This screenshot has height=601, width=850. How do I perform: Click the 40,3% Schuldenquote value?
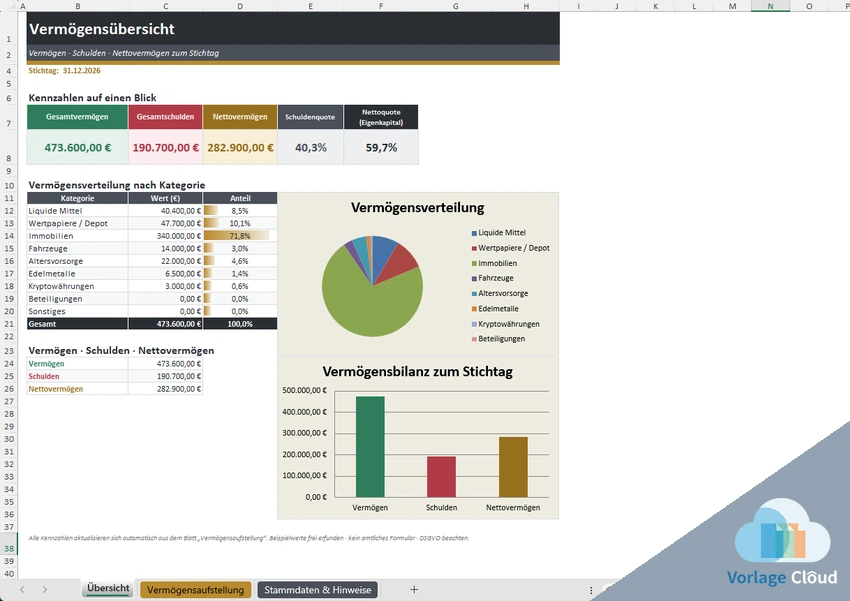[311, 147]
